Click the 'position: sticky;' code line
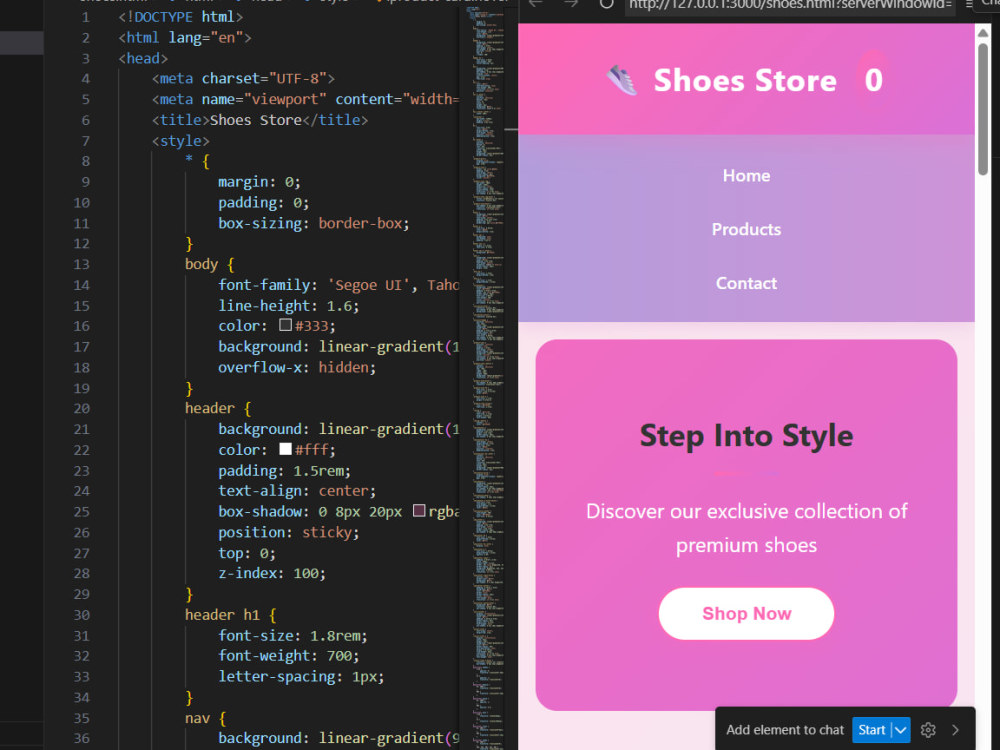 tap(288, 532)
